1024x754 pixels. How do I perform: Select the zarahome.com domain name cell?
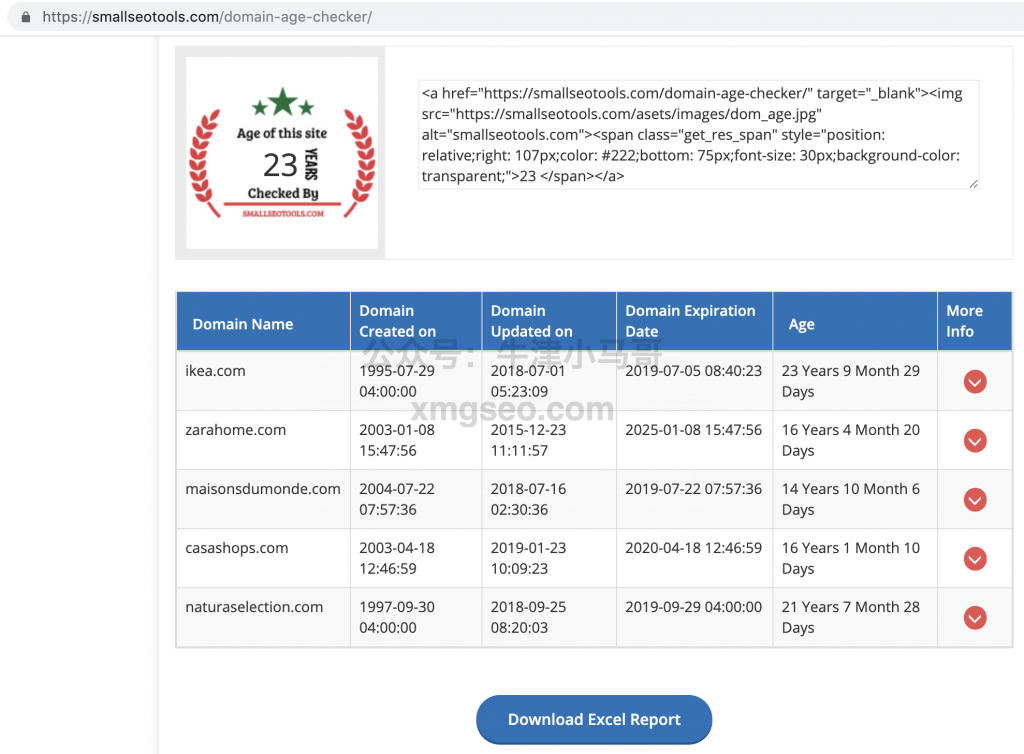coord(263,440)
